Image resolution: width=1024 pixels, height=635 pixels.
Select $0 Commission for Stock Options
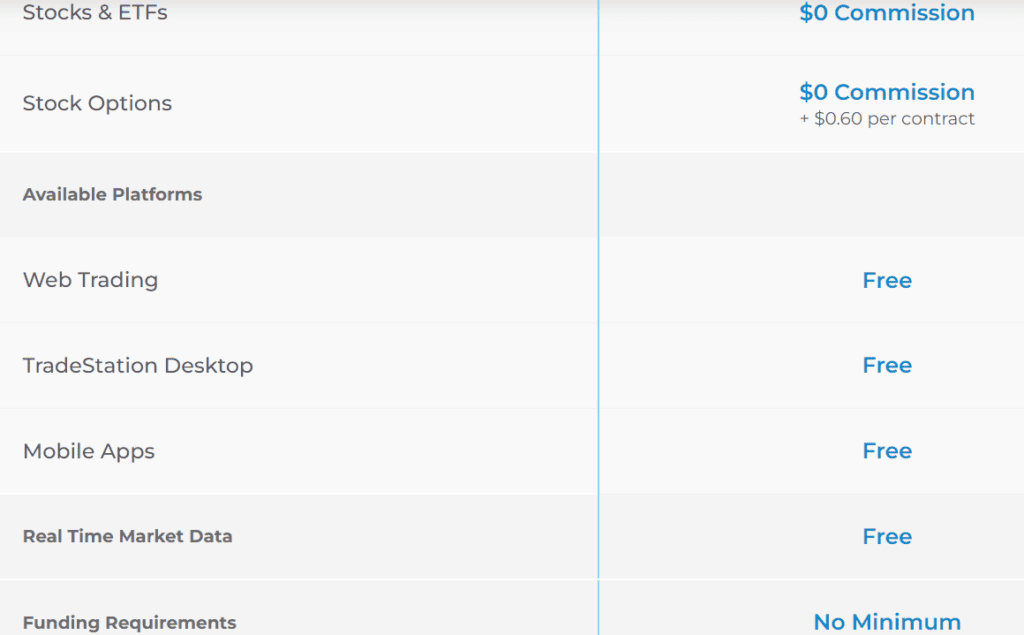[x=886, y=92]
